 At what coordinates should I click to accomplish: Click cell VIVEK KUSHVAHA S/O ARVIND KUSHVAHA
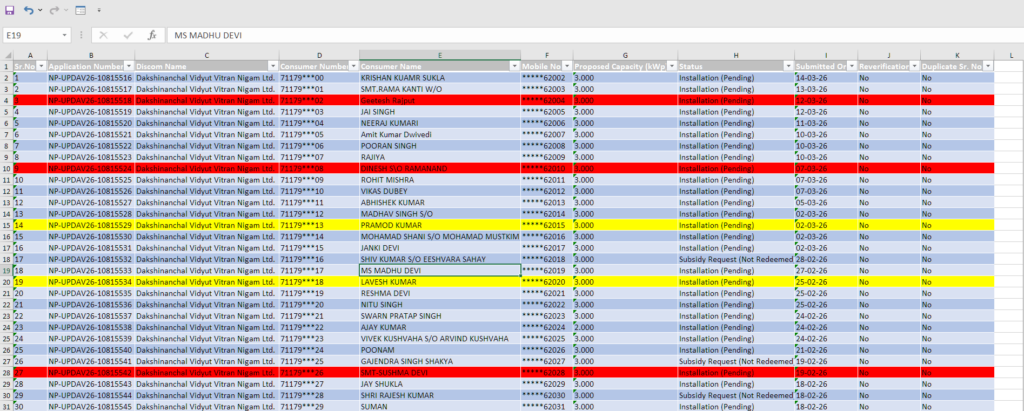[x=440, y=338]
